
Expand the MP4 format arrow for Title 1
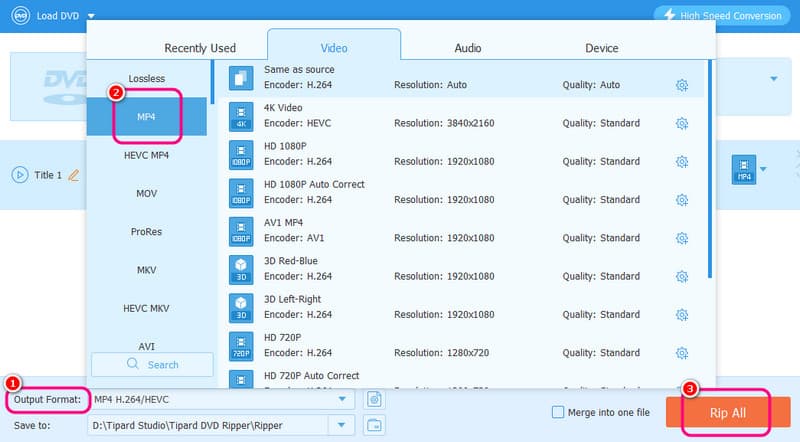tap(763, 169)
